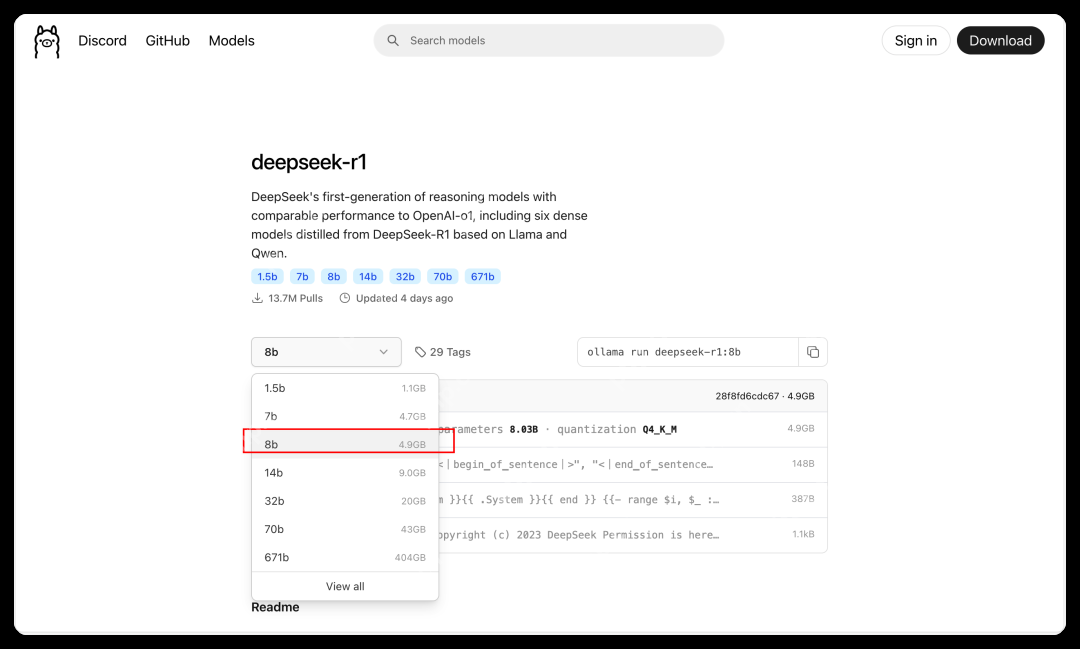Choose 1.5b 1.1GB from dropdown list
Viewport: 1080px width, 649px height.
[x=345, y=388]
